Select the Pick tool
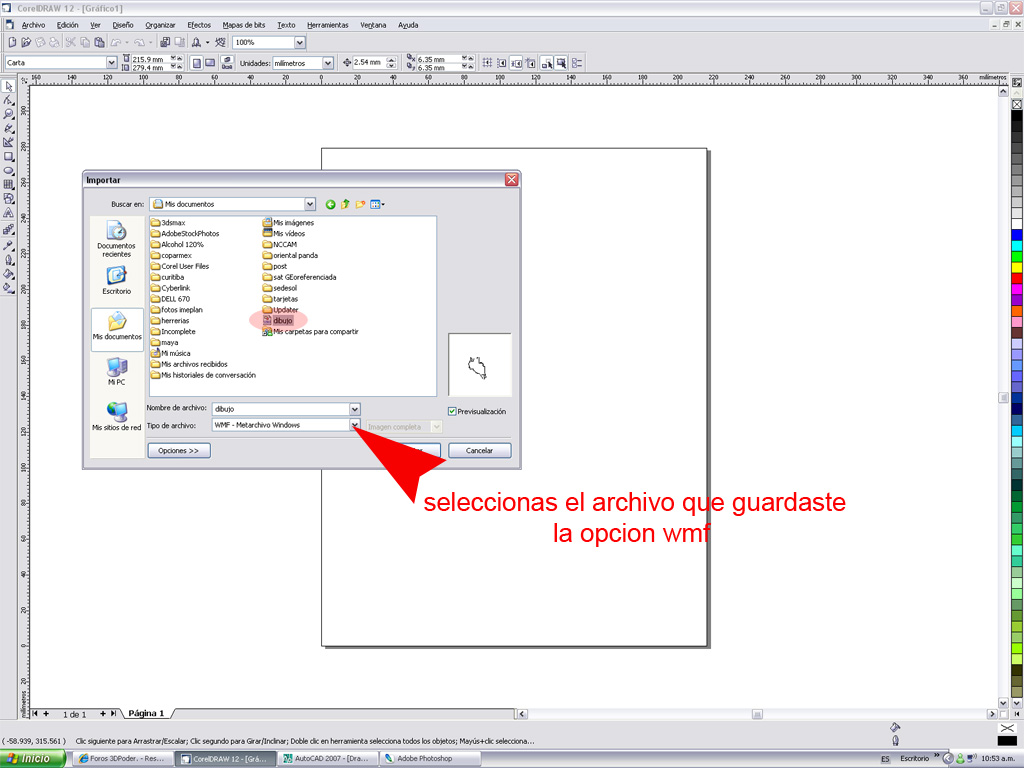 coord(8,86)
